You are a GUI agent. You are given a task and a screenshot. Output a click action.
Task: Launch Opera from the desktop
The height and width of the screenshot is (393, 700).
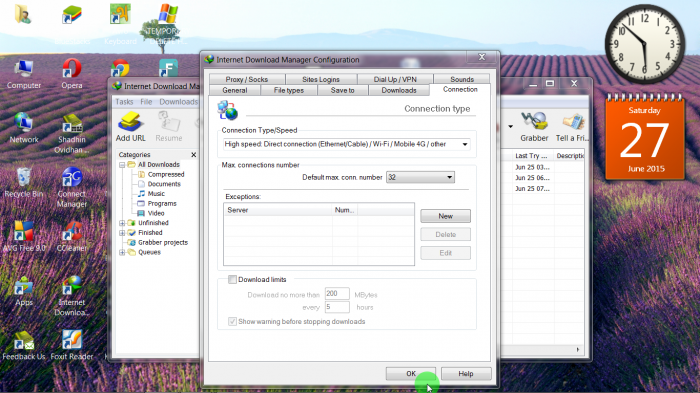click(72, 74)
